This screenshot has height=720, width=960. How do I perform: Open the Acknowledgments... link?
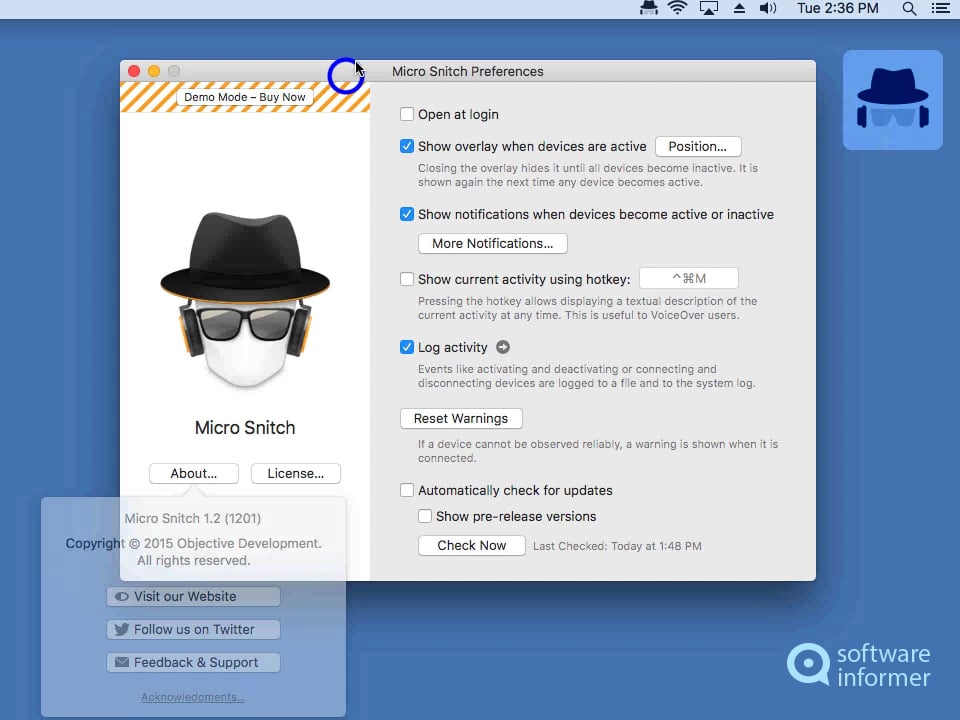pyautogui.click(x=193, y=697)
